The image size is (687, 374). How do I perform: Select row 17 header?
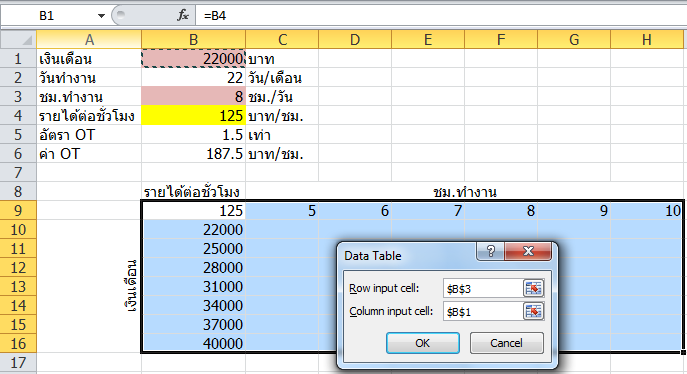18,362
